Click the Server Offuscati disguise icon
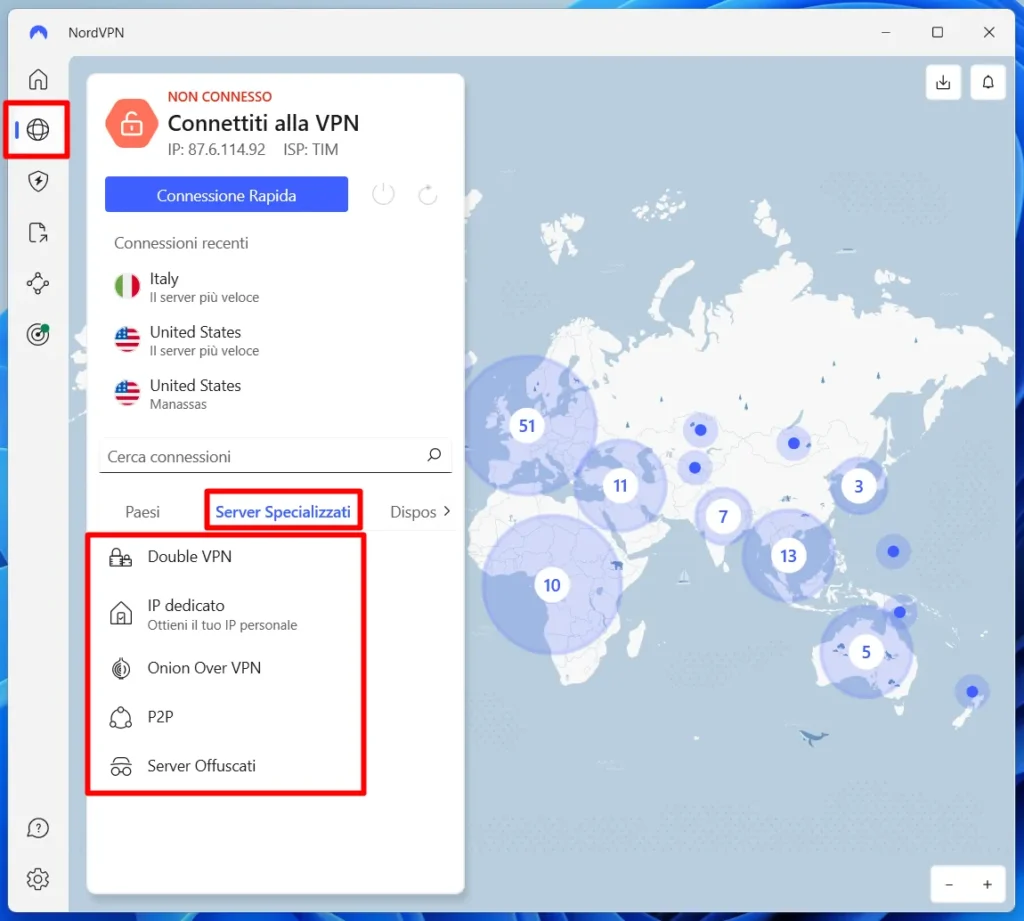 pyautogui.click(x=121, y=766)
